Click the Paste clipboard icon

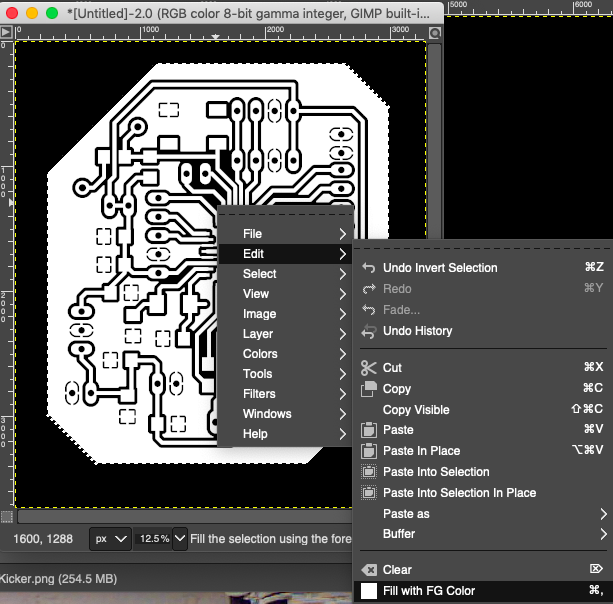[x=368, y=430]
